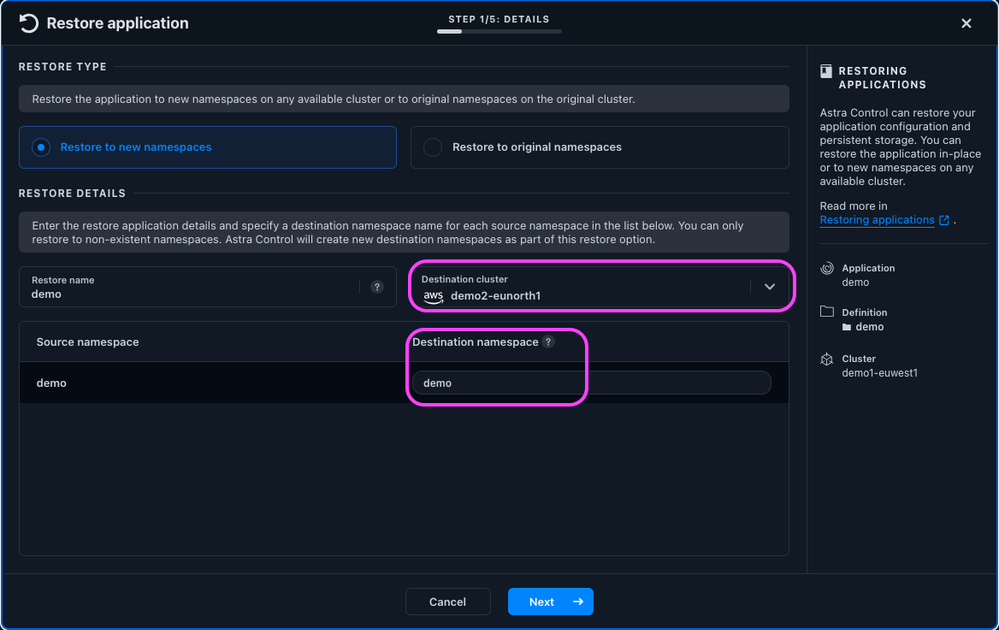Open the Destination cluster dropdown
The height and width of the screenshot is (630, 999).
(600, 287)
